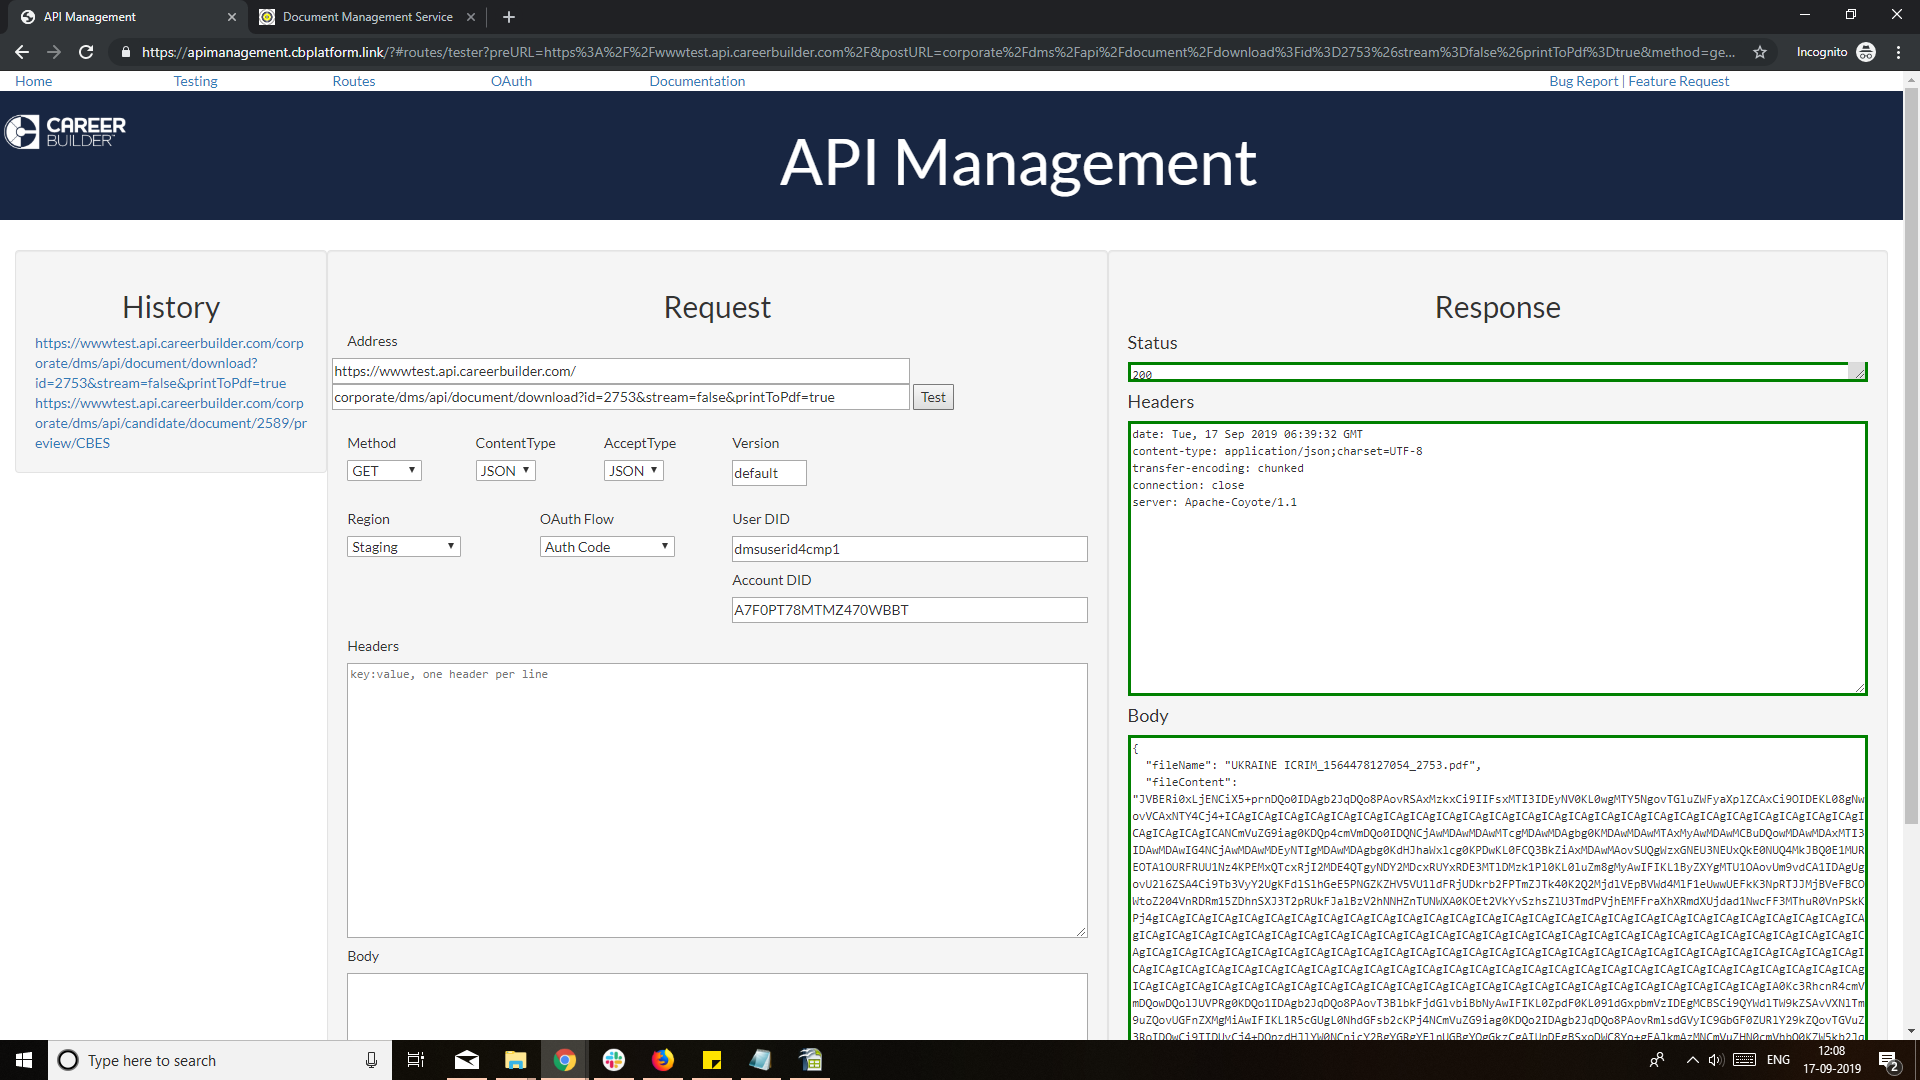This screenshot has height=1080, width=1920.
Task: Click the Windows search box
Action: pos(220,1060)
